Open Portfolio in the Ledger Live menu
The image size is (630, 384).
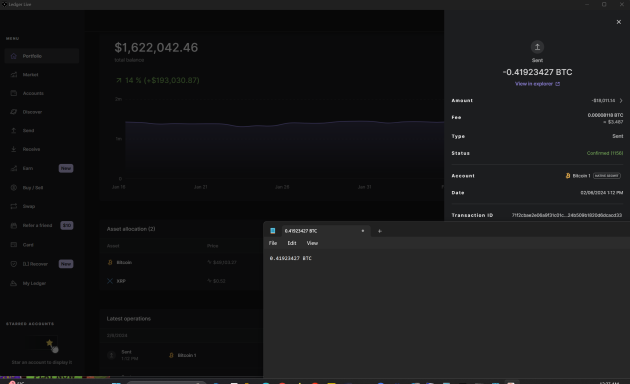click(x=42, y=56)
